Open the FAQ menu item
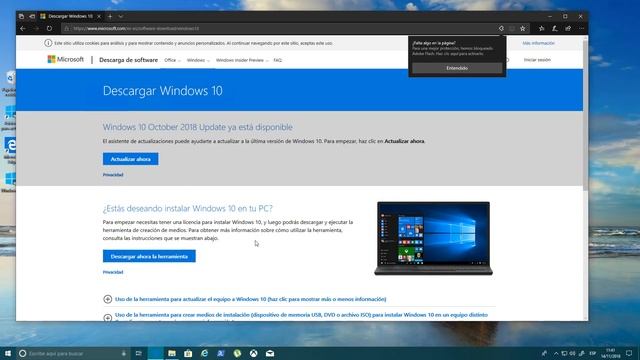 tap(278, 60)
